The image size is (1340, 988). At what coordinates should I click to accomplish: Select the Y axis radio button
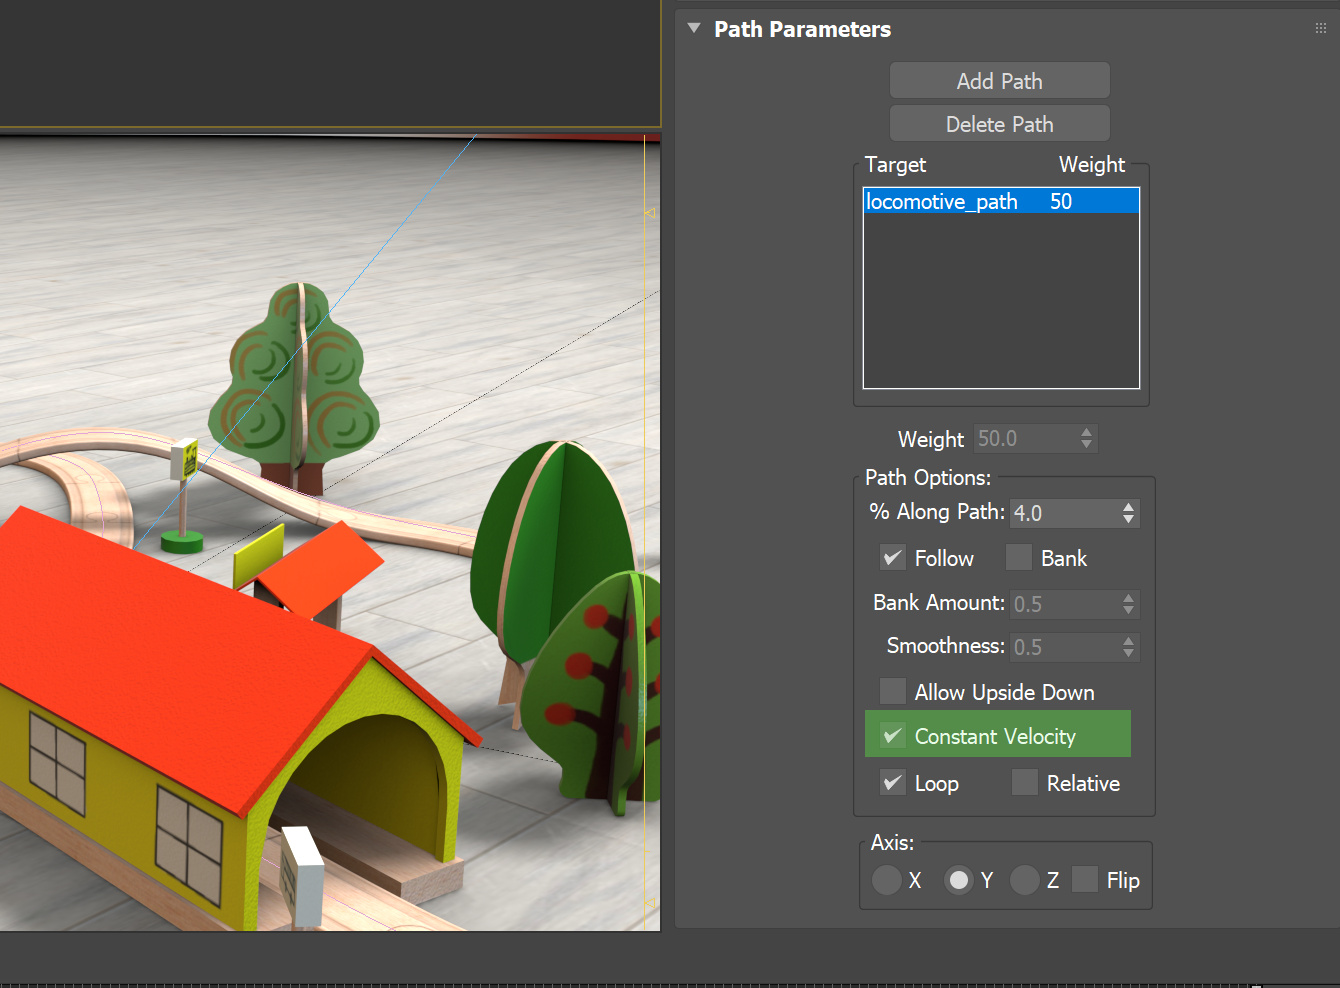(x=959, y=880)
